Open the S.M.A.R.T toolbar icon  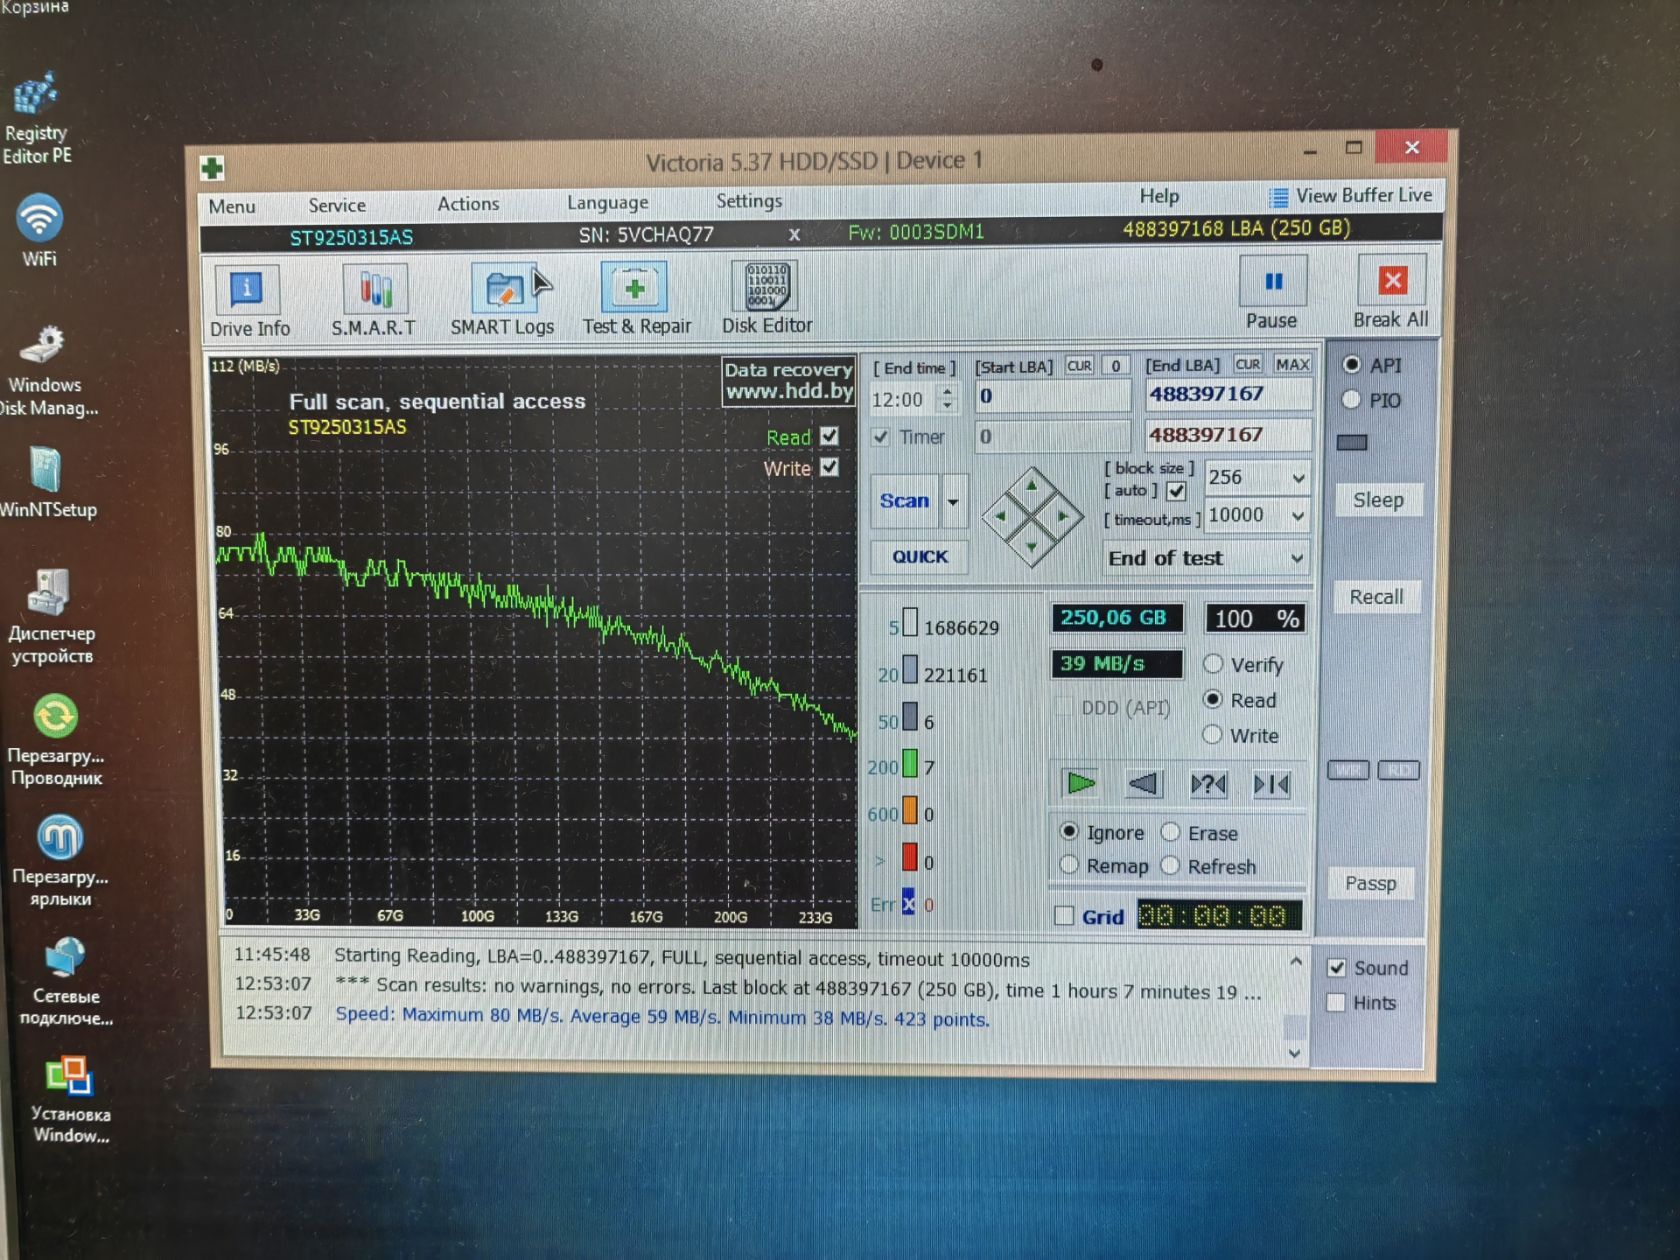coord(374,300)
